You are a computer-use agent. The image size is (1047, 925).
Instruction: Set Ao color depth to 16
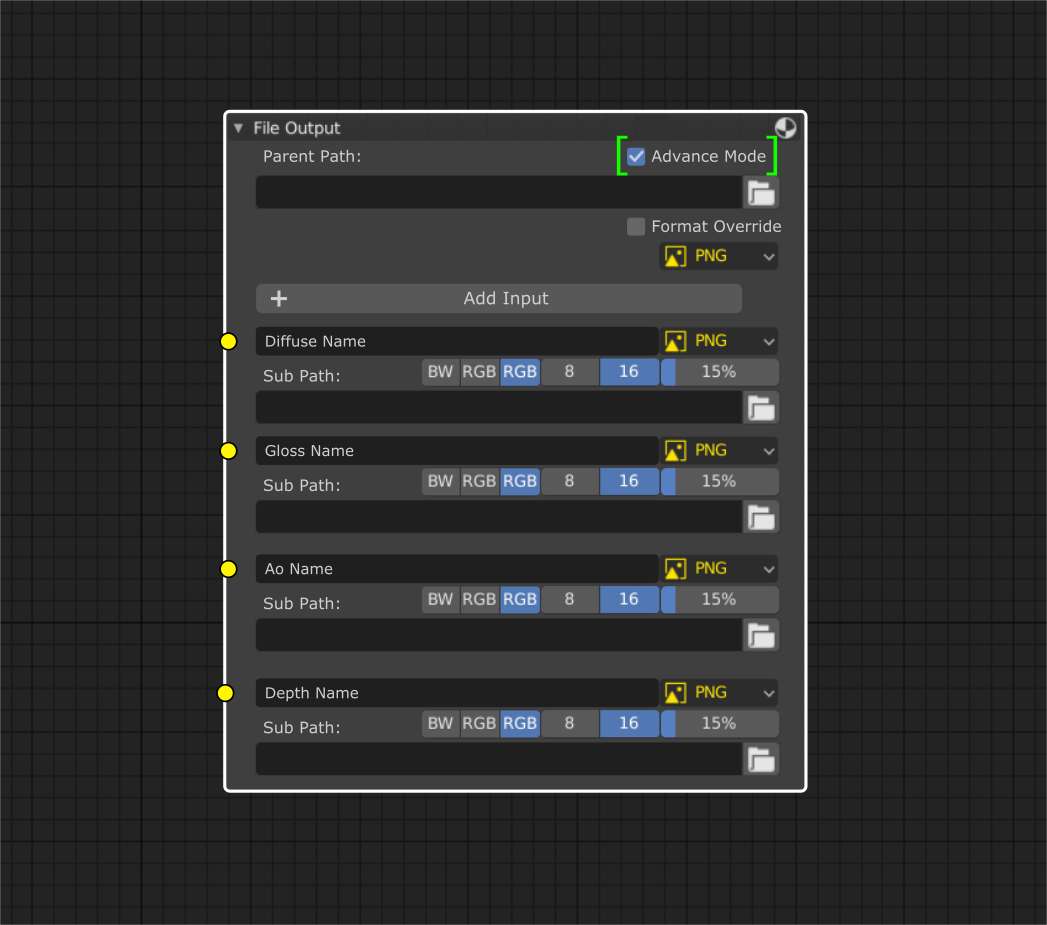coord(629,600)
